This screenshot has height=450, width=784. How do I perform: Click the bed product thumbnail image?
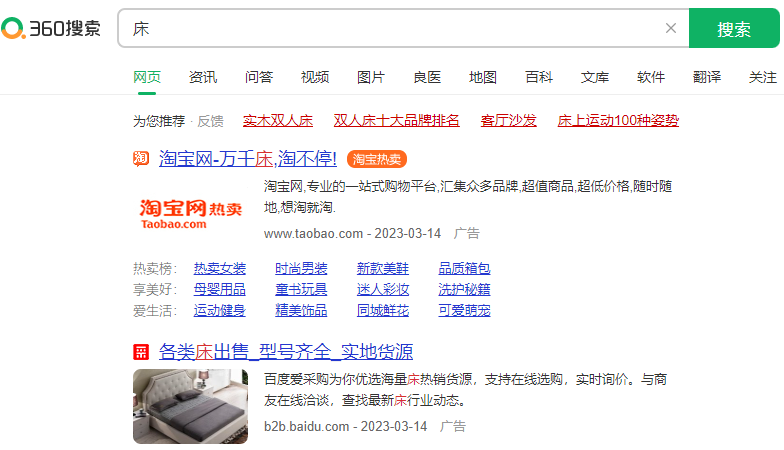point(190,406)
